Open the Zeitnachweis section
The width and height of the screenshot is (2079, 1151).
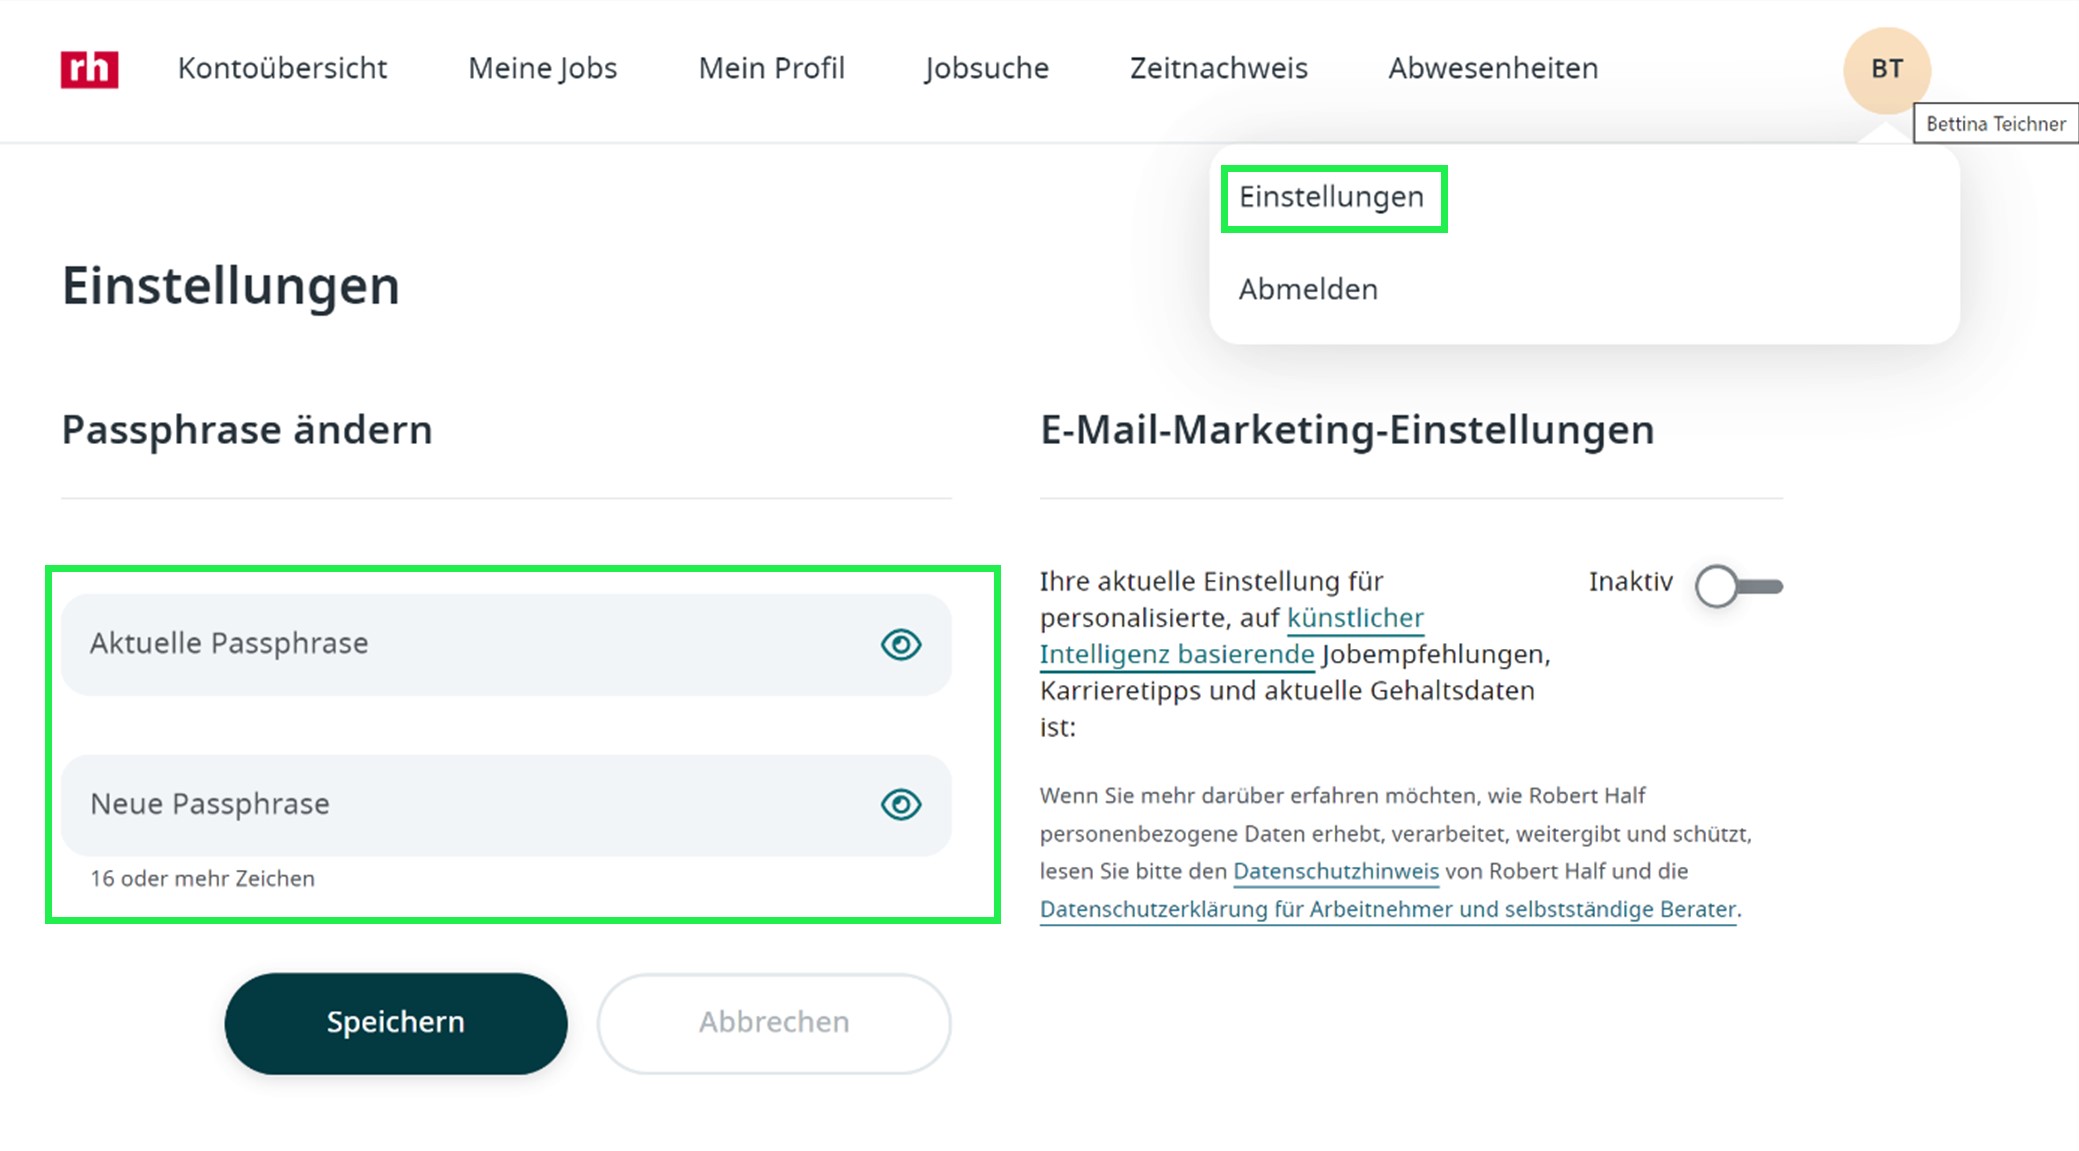click(1218, 68)
